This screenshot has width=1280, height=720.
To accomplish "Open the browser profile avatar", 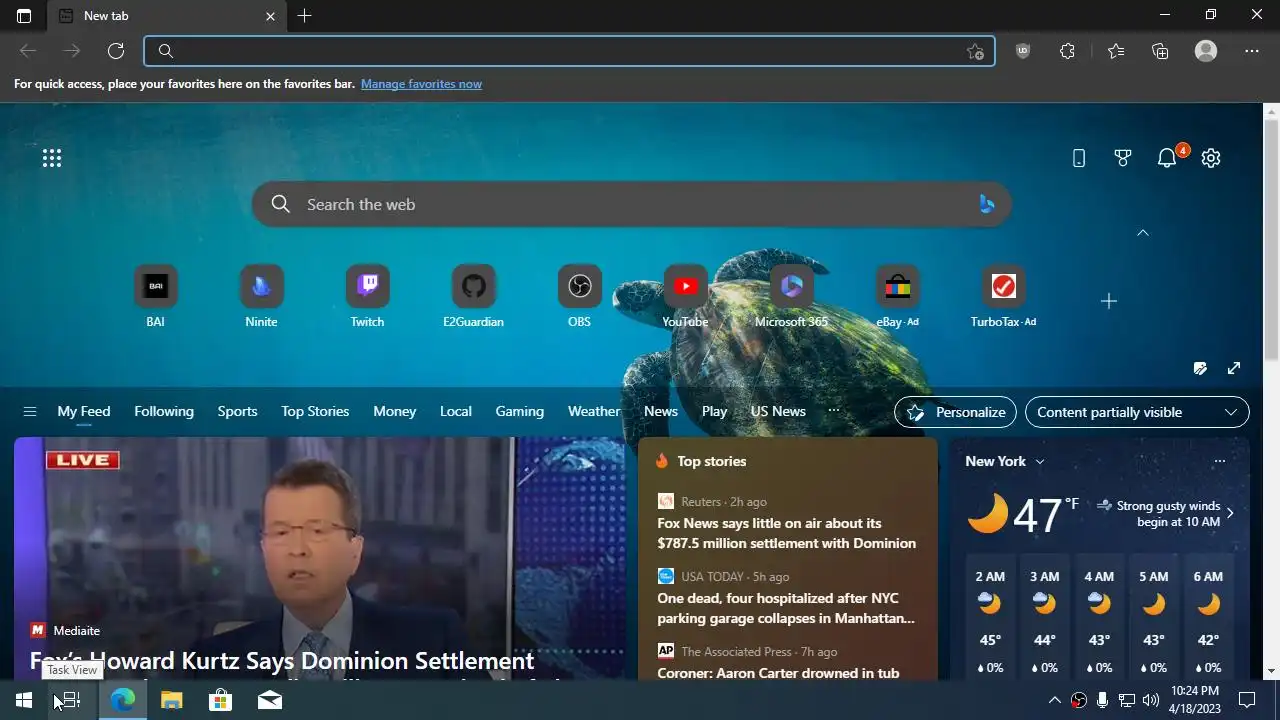I will point(1206,51).
